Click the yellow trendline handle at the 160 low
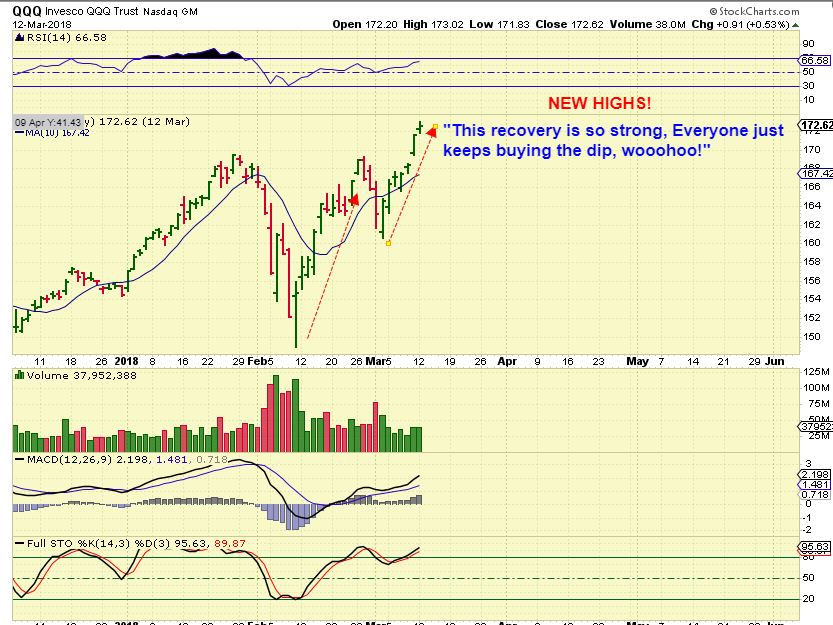The width and height of the screenshot is (833, 625). click(x=388, y=243)
